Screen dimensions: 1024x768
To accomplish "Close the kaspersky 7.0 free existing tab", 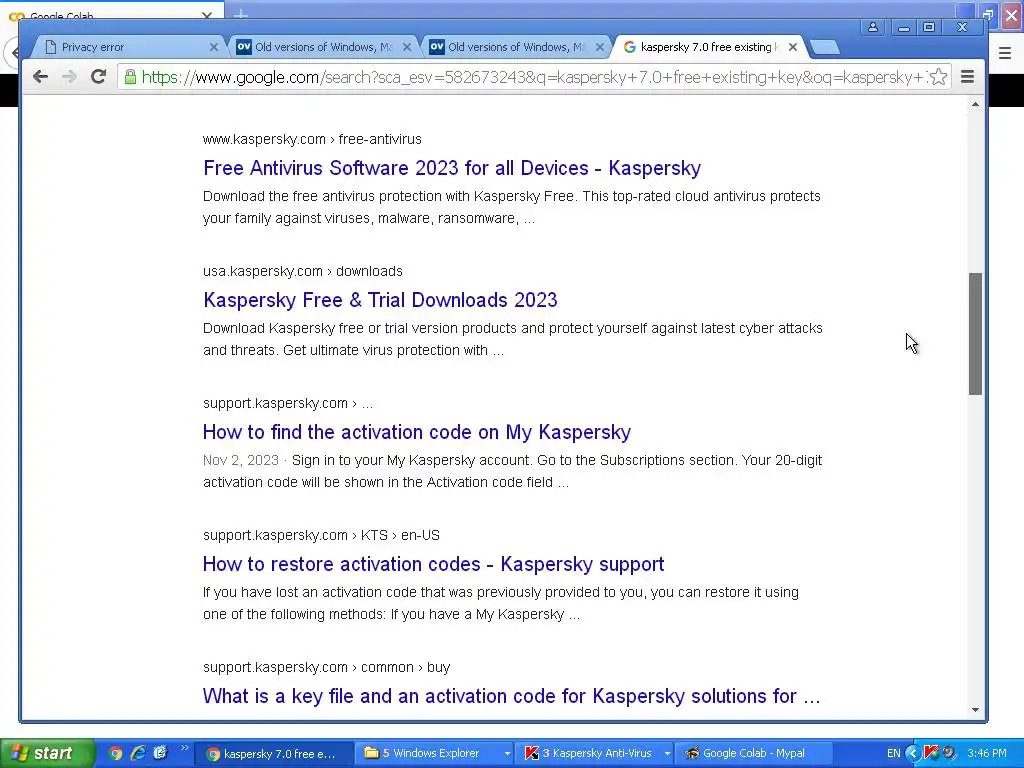I will point(793,47).
